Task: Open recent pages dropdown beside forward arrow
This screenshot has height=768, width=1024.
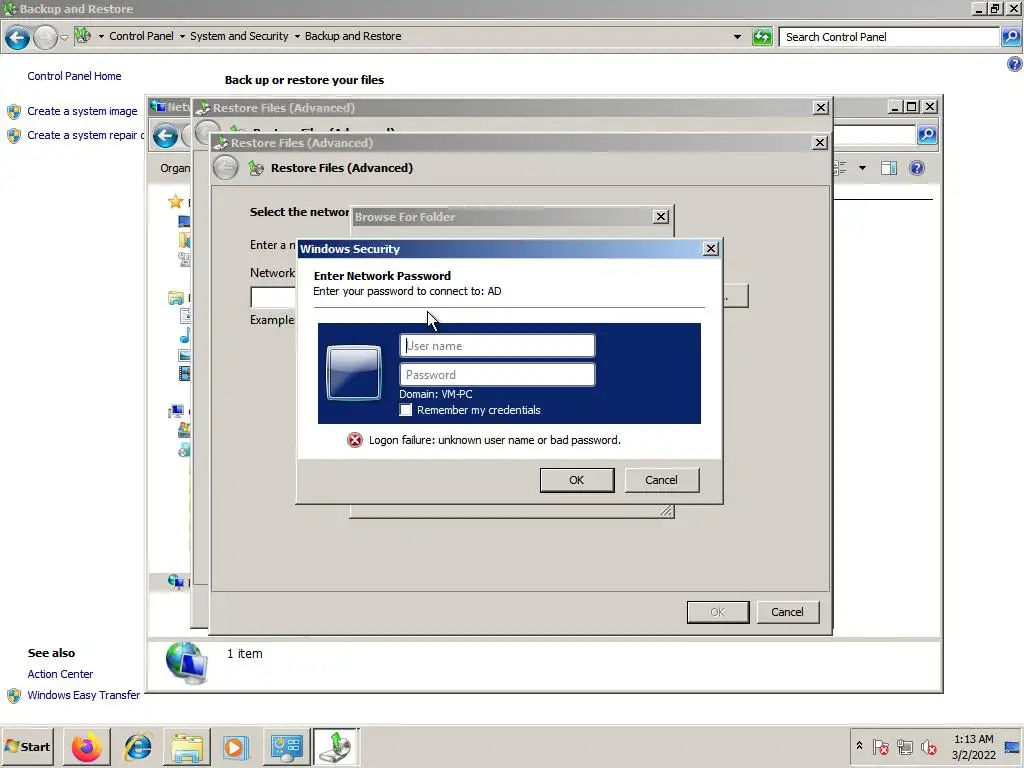Action: click(64, 37)
